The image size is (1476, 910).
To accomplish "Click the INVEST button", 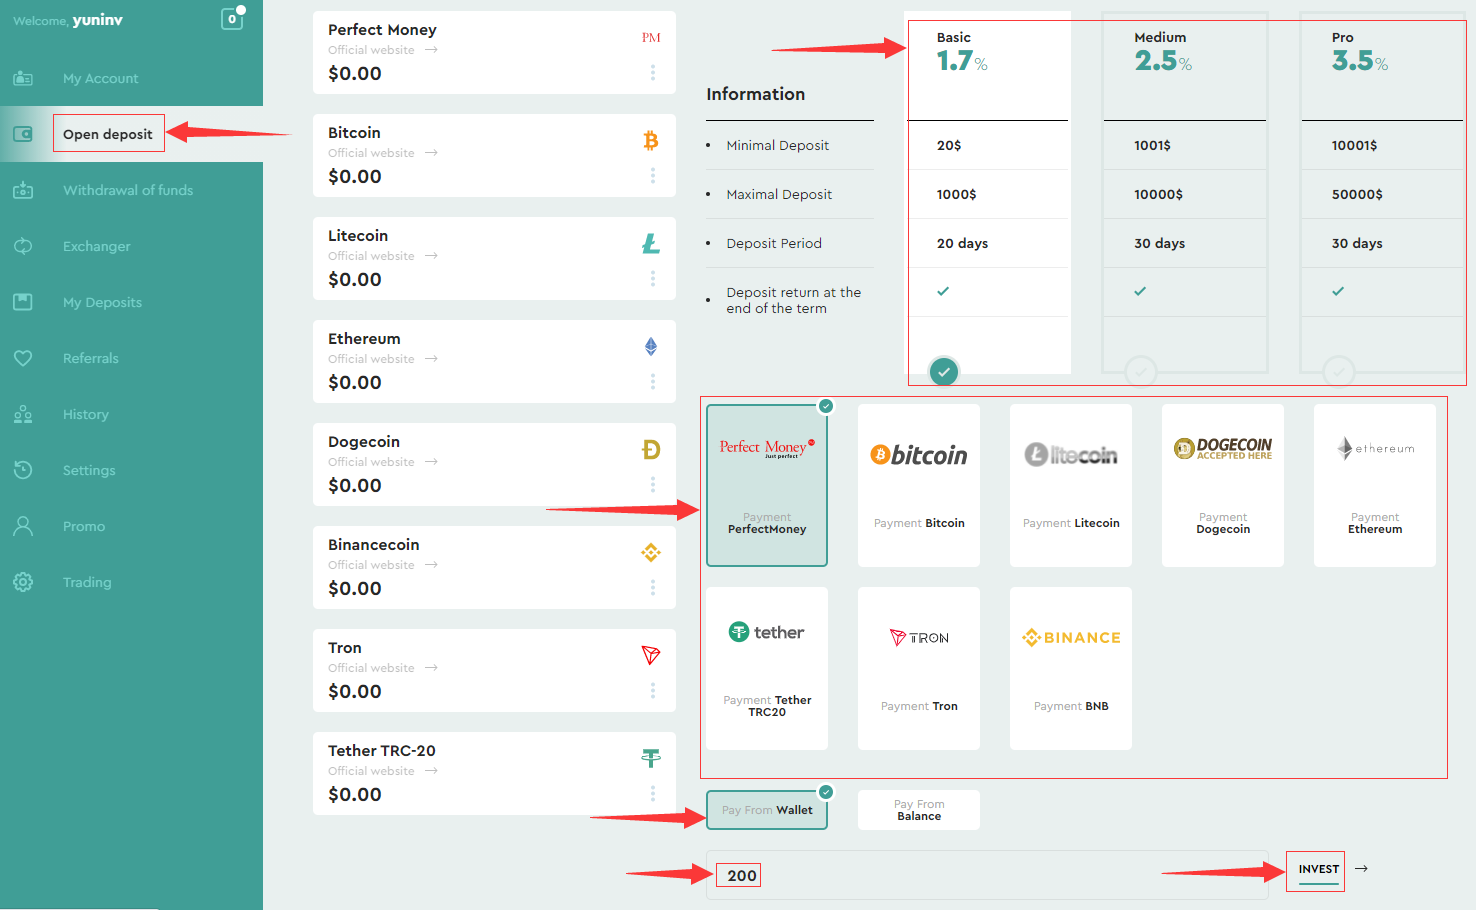I will [1318, 869].
